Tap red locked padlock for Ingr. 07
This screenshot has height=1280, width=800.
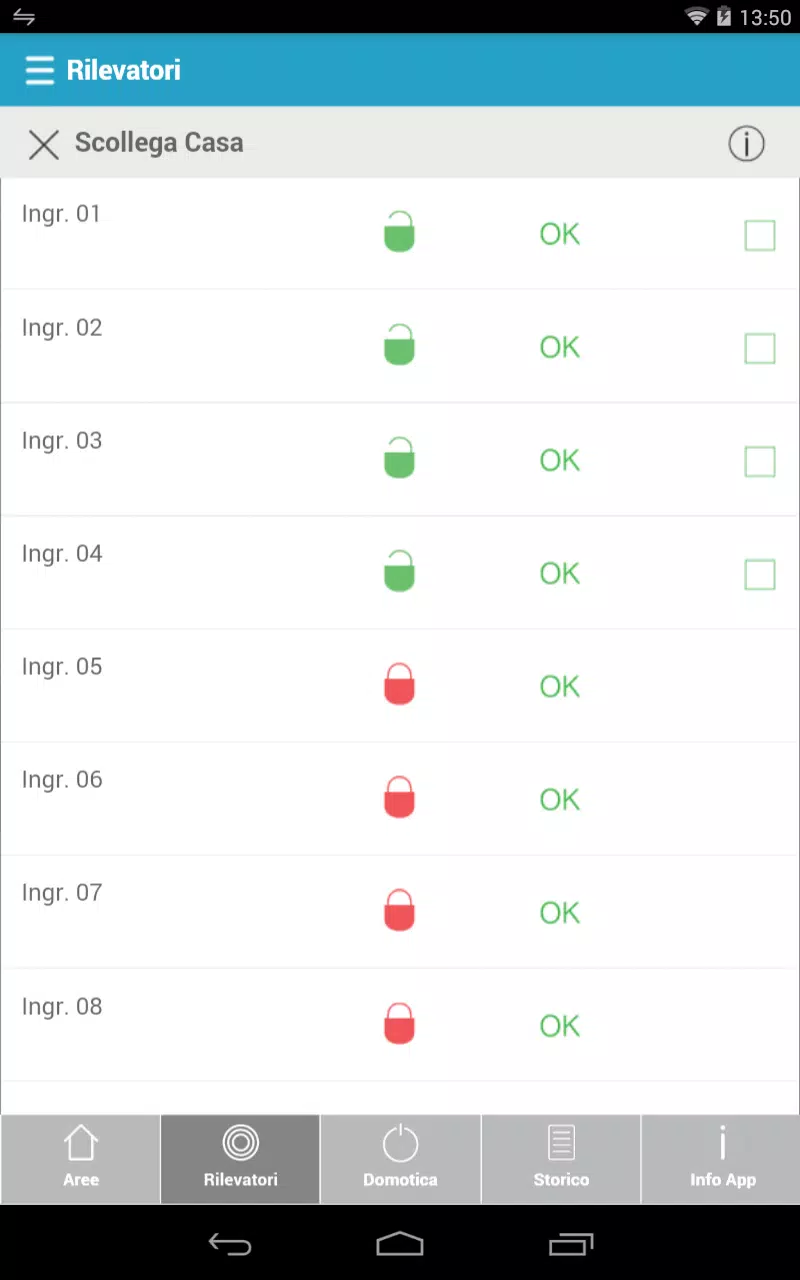point(399,910)
